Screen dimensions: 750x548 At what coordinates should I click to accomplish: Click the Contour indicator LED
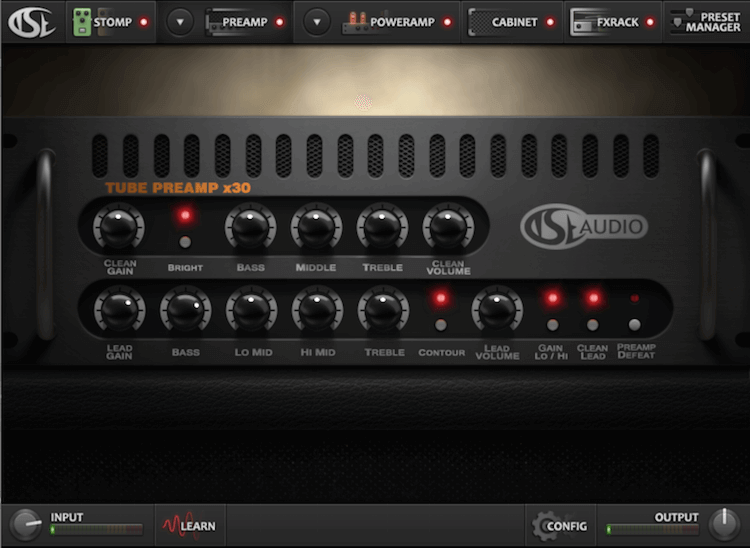pyautogui.click(x=441, y=298)
